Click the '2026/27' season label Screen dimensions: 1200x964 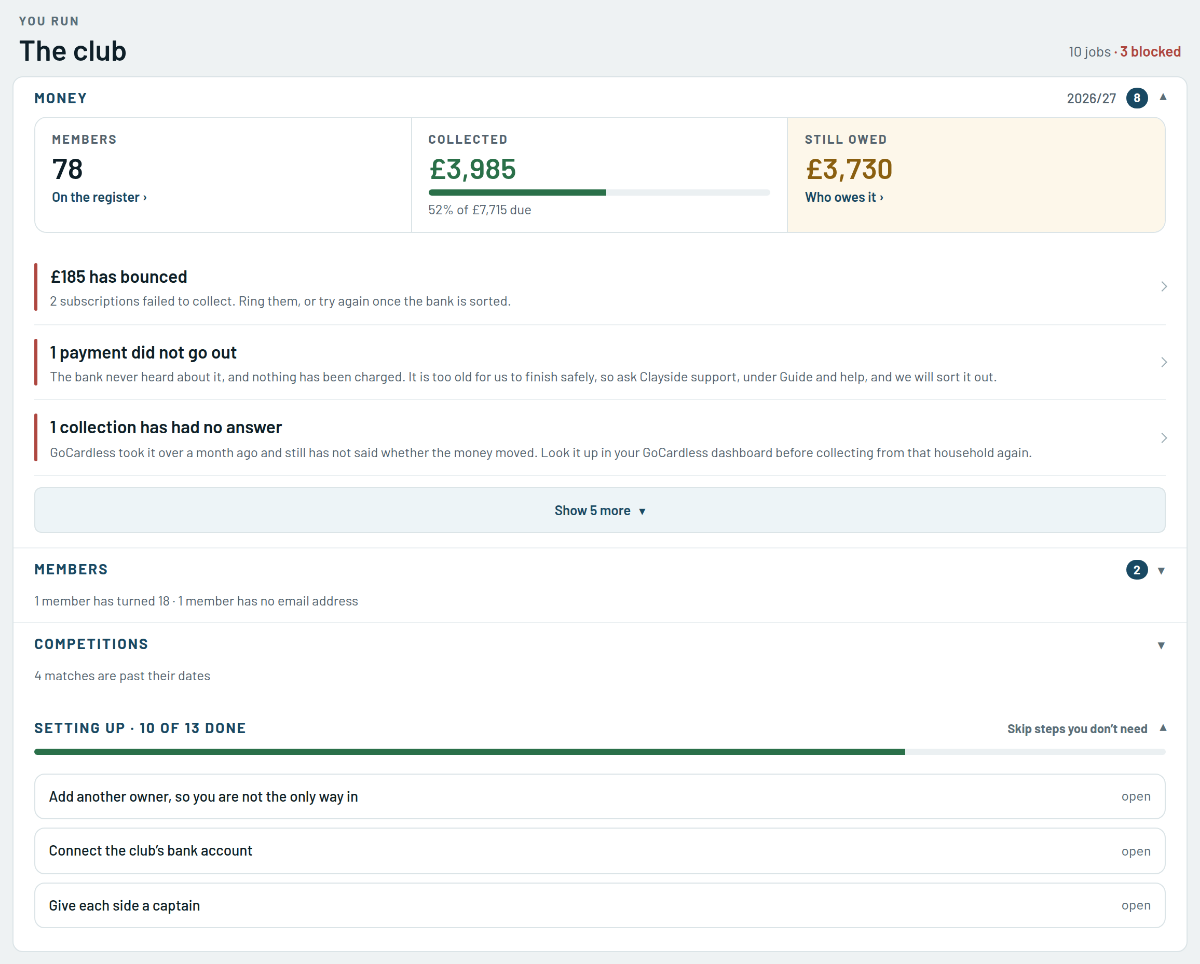(x=1092, y=98)
